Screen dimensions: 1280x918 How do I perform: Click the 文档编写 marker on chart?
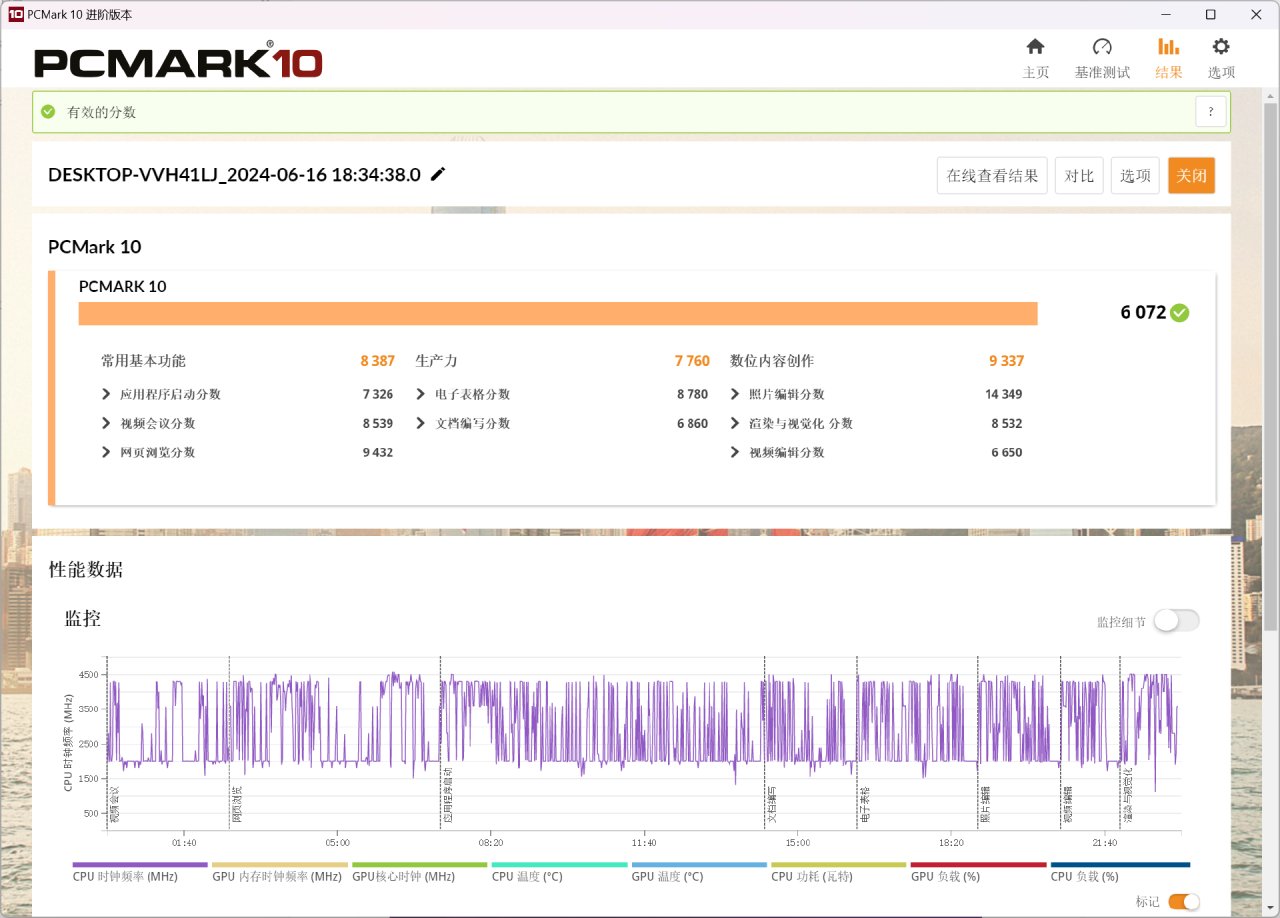(772, 805)
